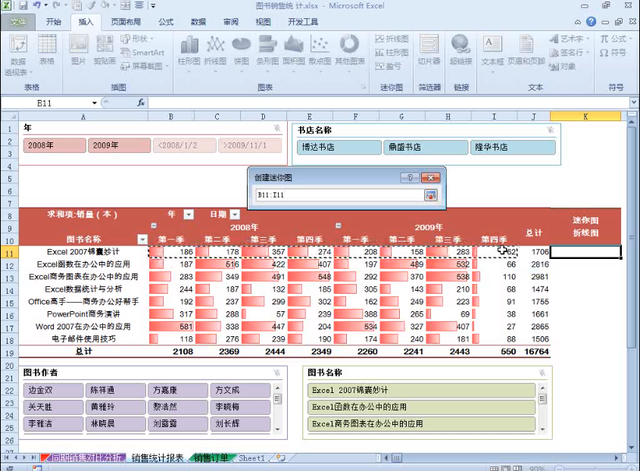The width and height of the screenshot is (640, 471).
Task: Toggle author 陈祥通 in slicer
Action: (x=116, y=390)
